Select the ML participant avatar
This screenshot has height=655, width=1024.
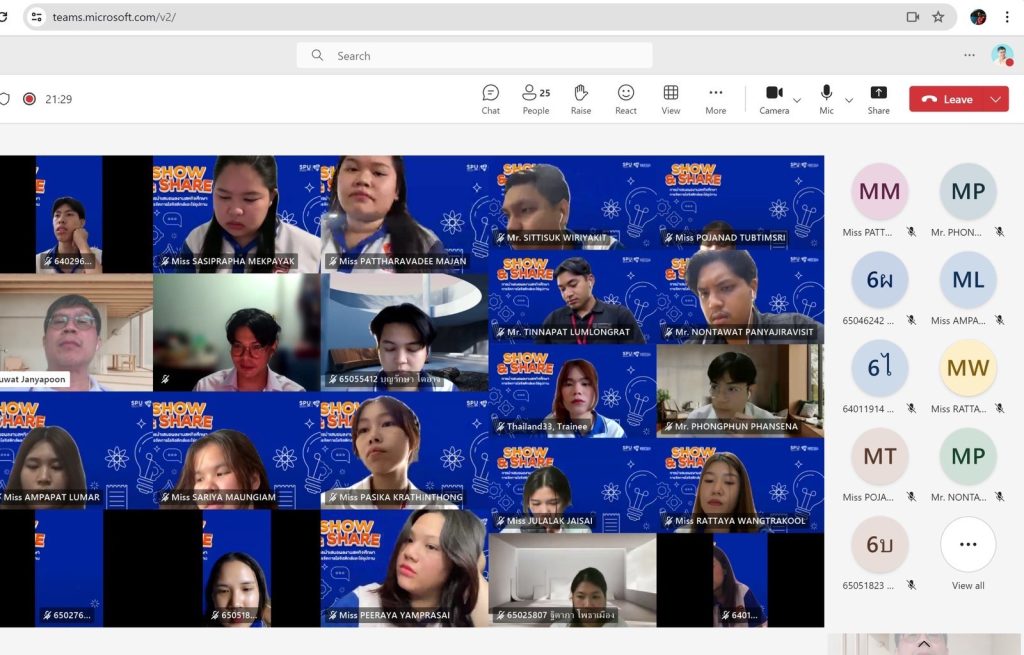click(x=968, y=280)
